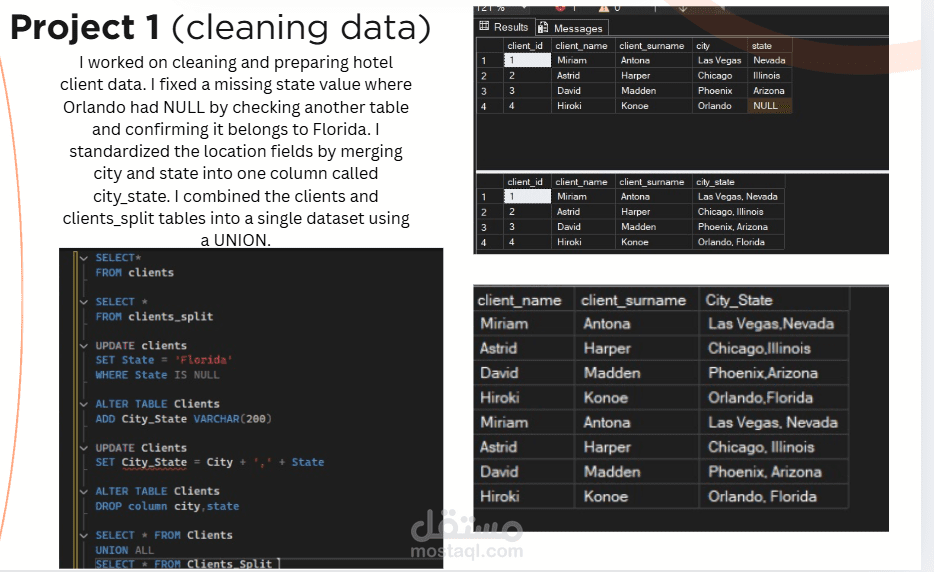Select the 'Phoenix' city cell

(719, 91)
